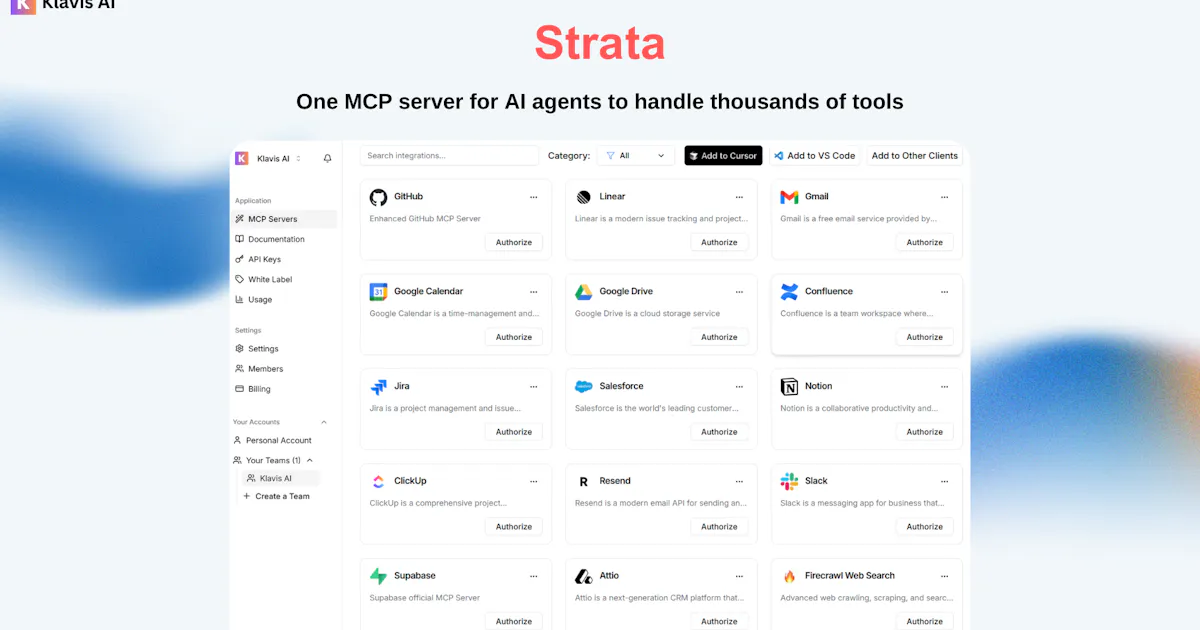Click the Strata heading text

tap(599, 43)
